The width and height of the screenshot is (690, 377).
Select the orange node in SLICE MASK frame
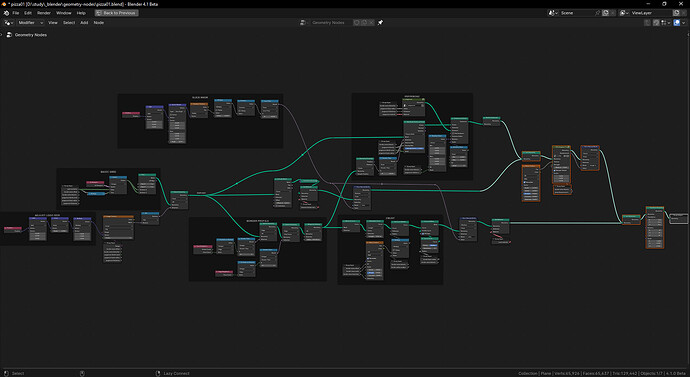(x=199, y=110)
